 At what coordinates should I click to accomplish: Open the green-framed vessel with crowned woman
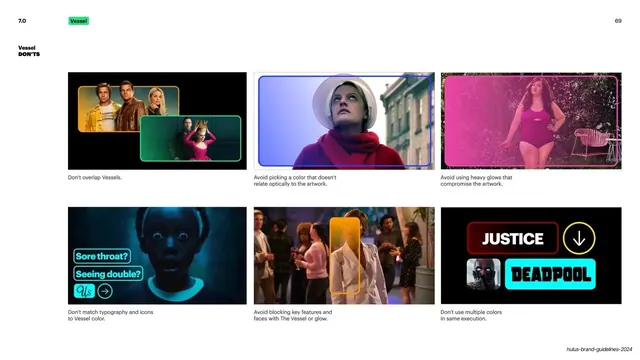click(191, 138)
